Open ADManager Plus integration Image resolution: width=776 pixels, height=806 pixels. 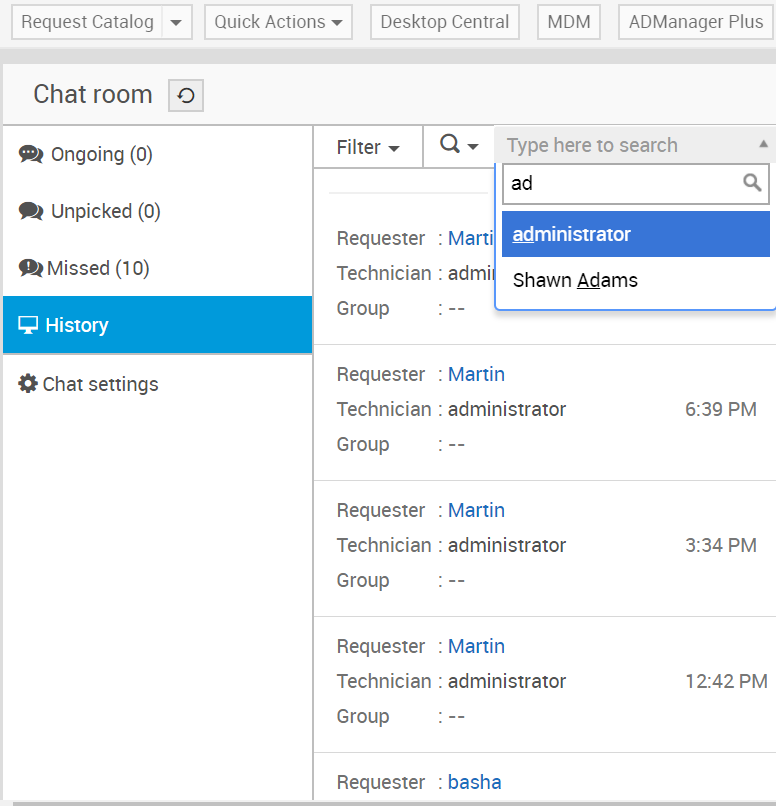click(x=695, y=22)
